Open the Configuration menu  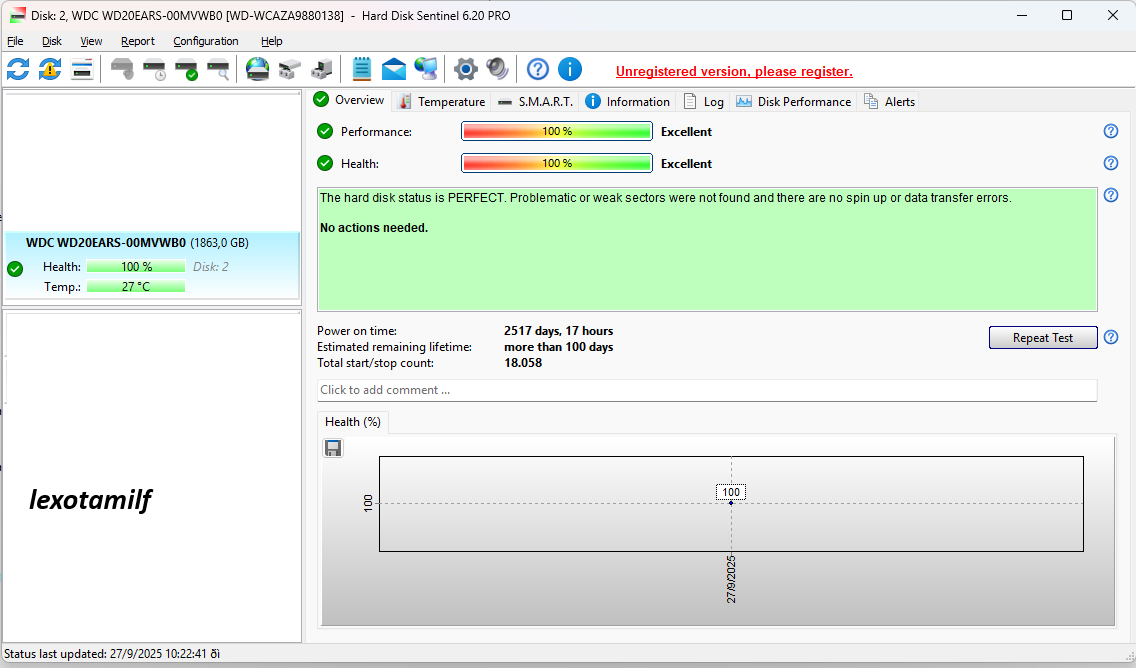click(x=206, y=41)
